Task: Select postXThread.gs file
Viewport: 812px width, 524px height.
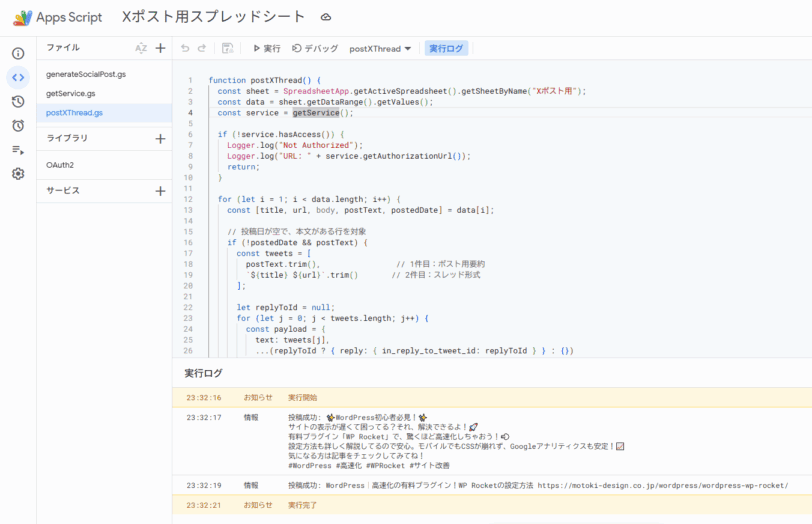Action: [104, 113]
